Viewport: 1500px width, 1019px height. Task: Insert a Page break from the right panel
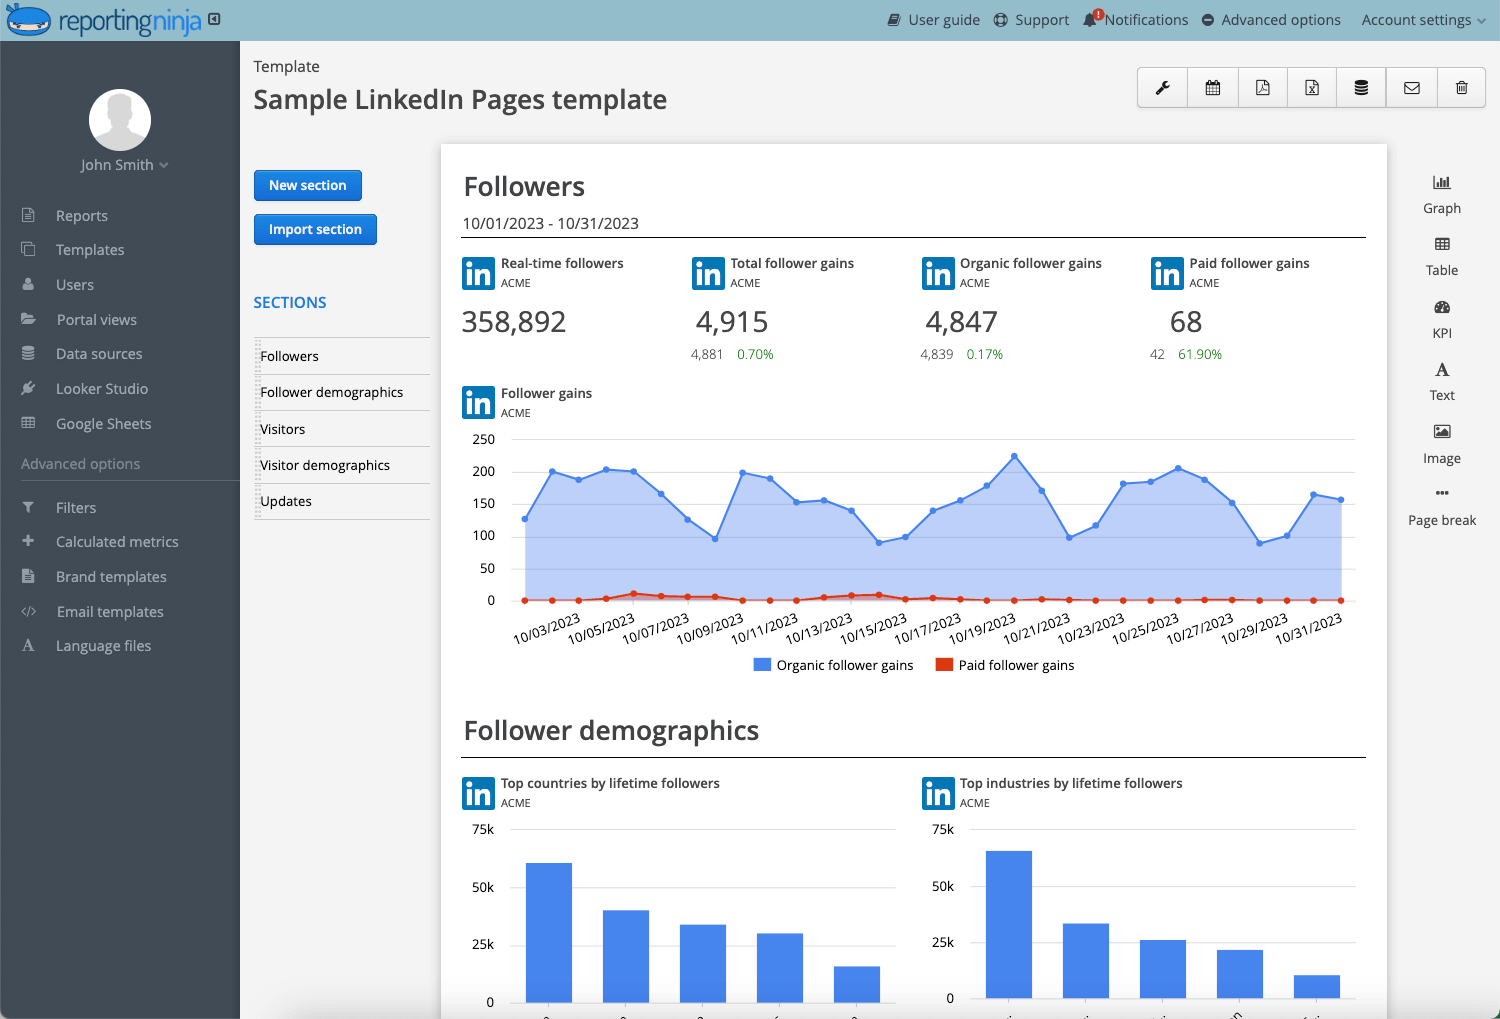tap(1441, 507)
